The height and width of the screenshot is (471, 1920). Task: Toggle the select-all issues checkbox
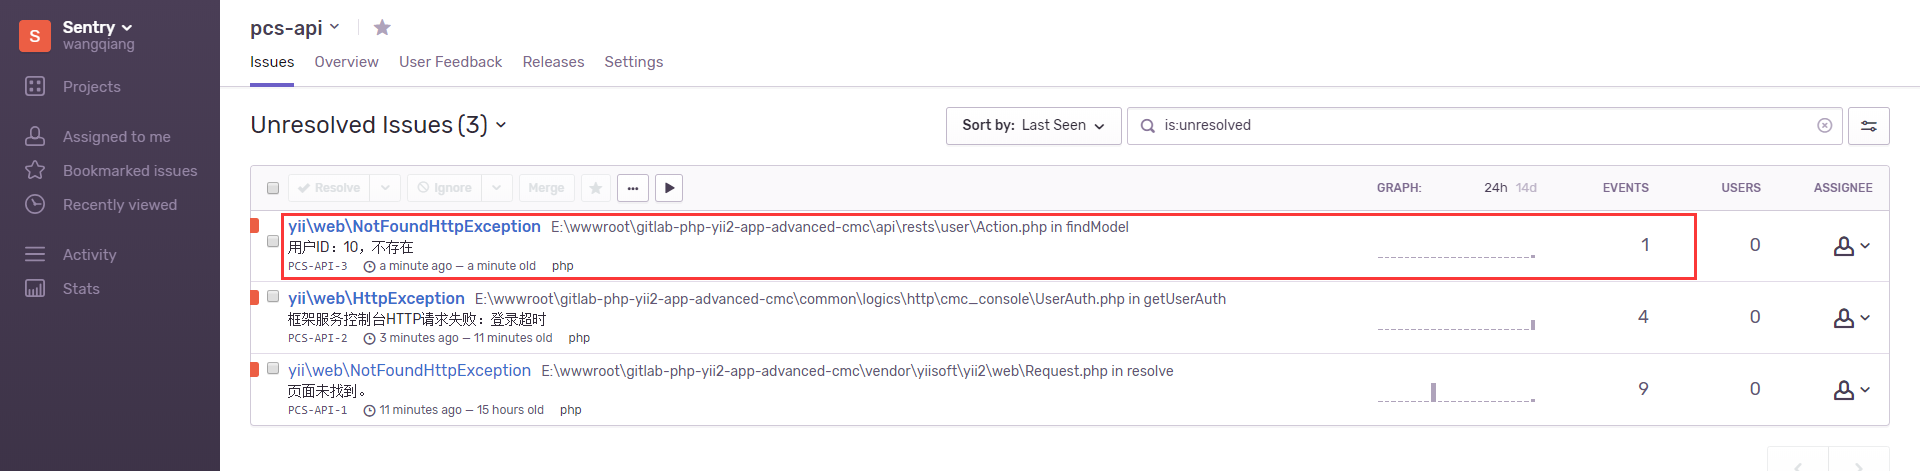[273, 188]
